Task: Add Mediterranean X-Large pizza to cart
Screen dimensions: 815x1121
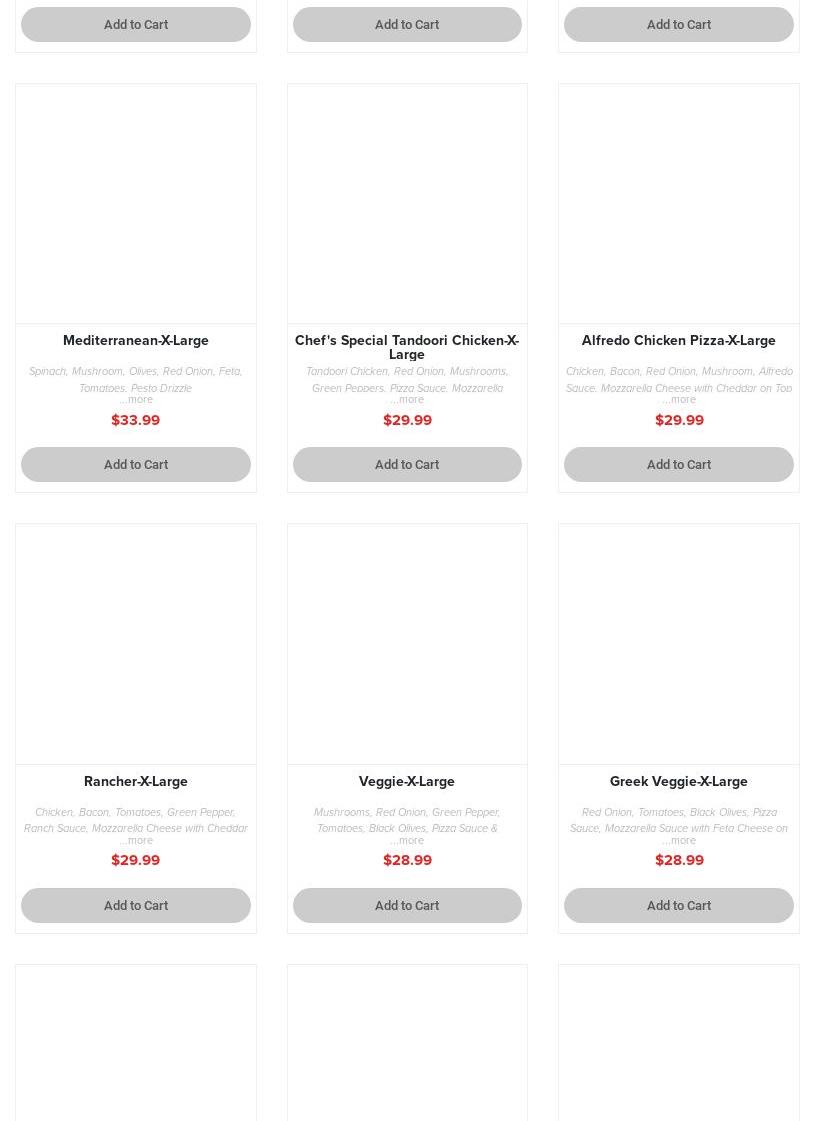Action: pos(135,464)
